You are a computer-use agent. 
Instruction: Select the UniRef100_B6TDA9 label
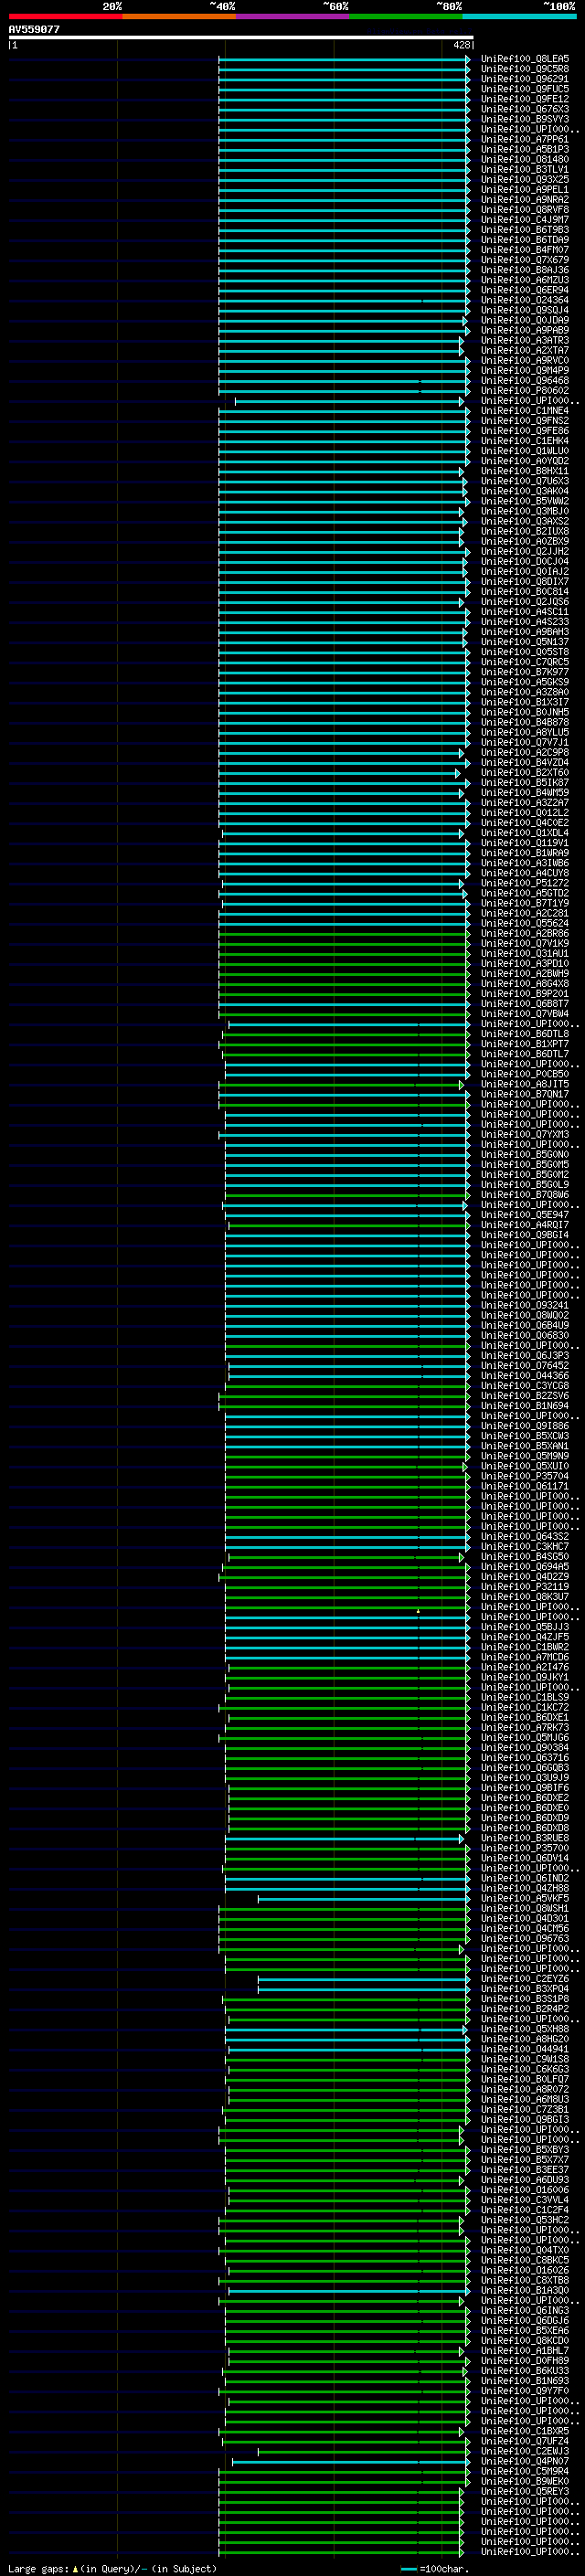click(x=525, y=240)
